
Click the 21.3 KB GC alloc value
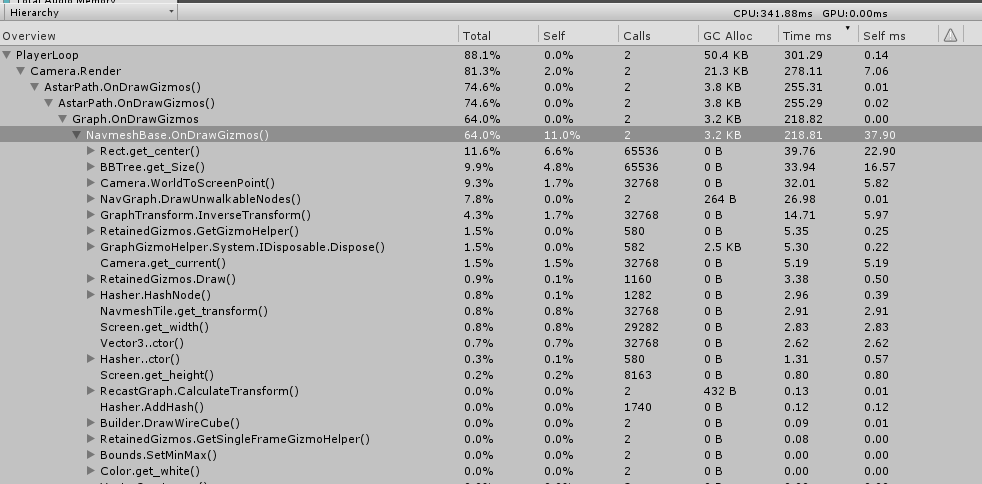coord(726,71)
